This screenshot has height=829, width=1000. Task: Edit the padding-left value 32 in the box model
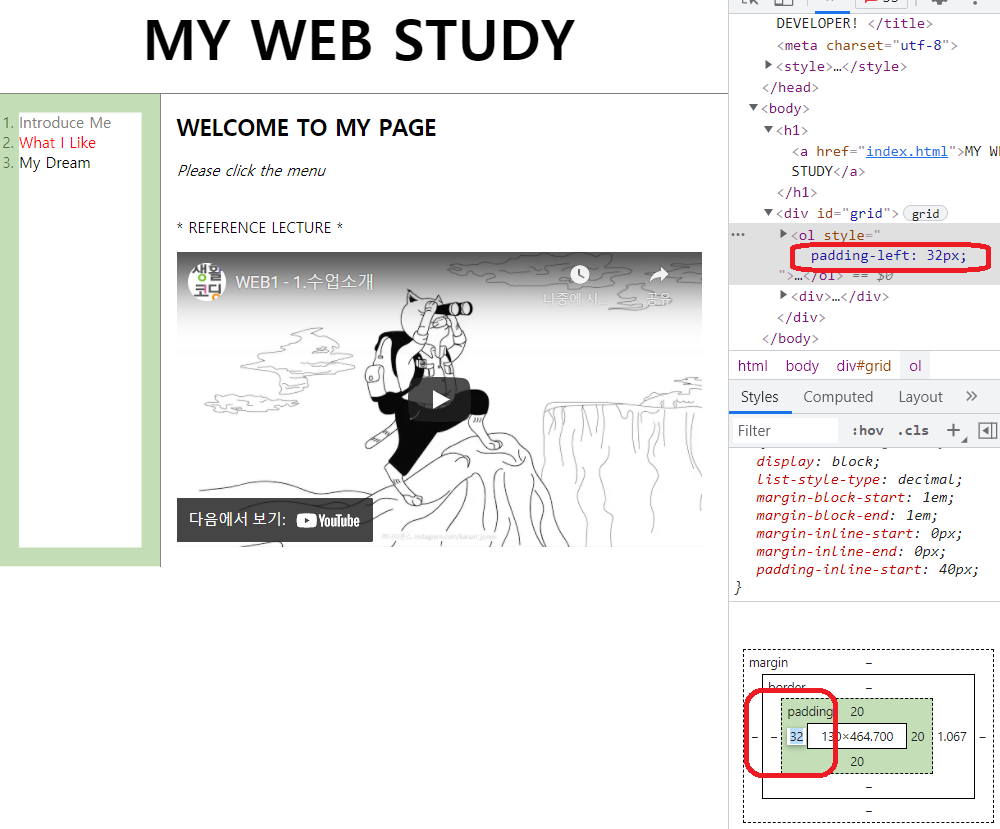[x=797, y=737]
